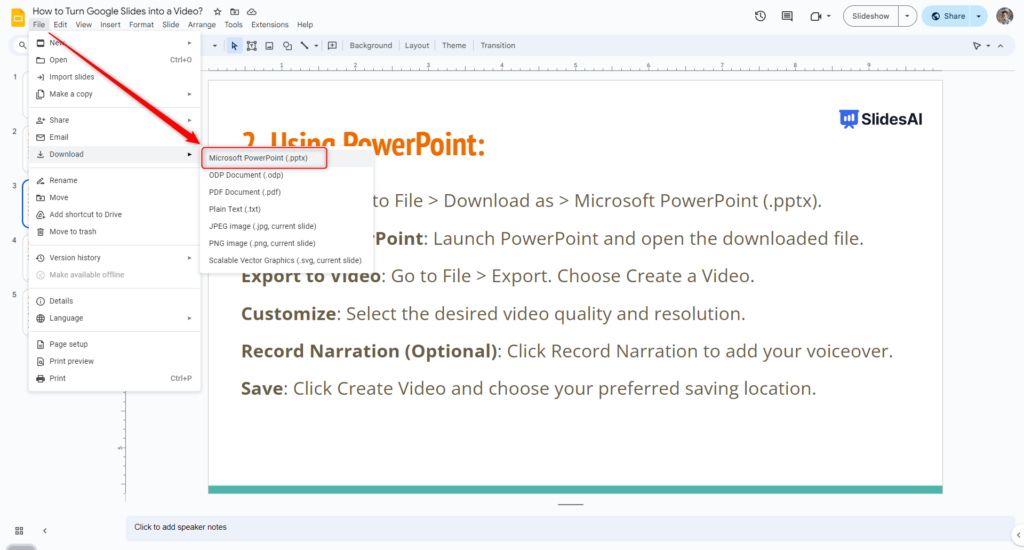Screen dimensions: 1024x550
Task: Click the Slideshow button
Action: point(870,16)
